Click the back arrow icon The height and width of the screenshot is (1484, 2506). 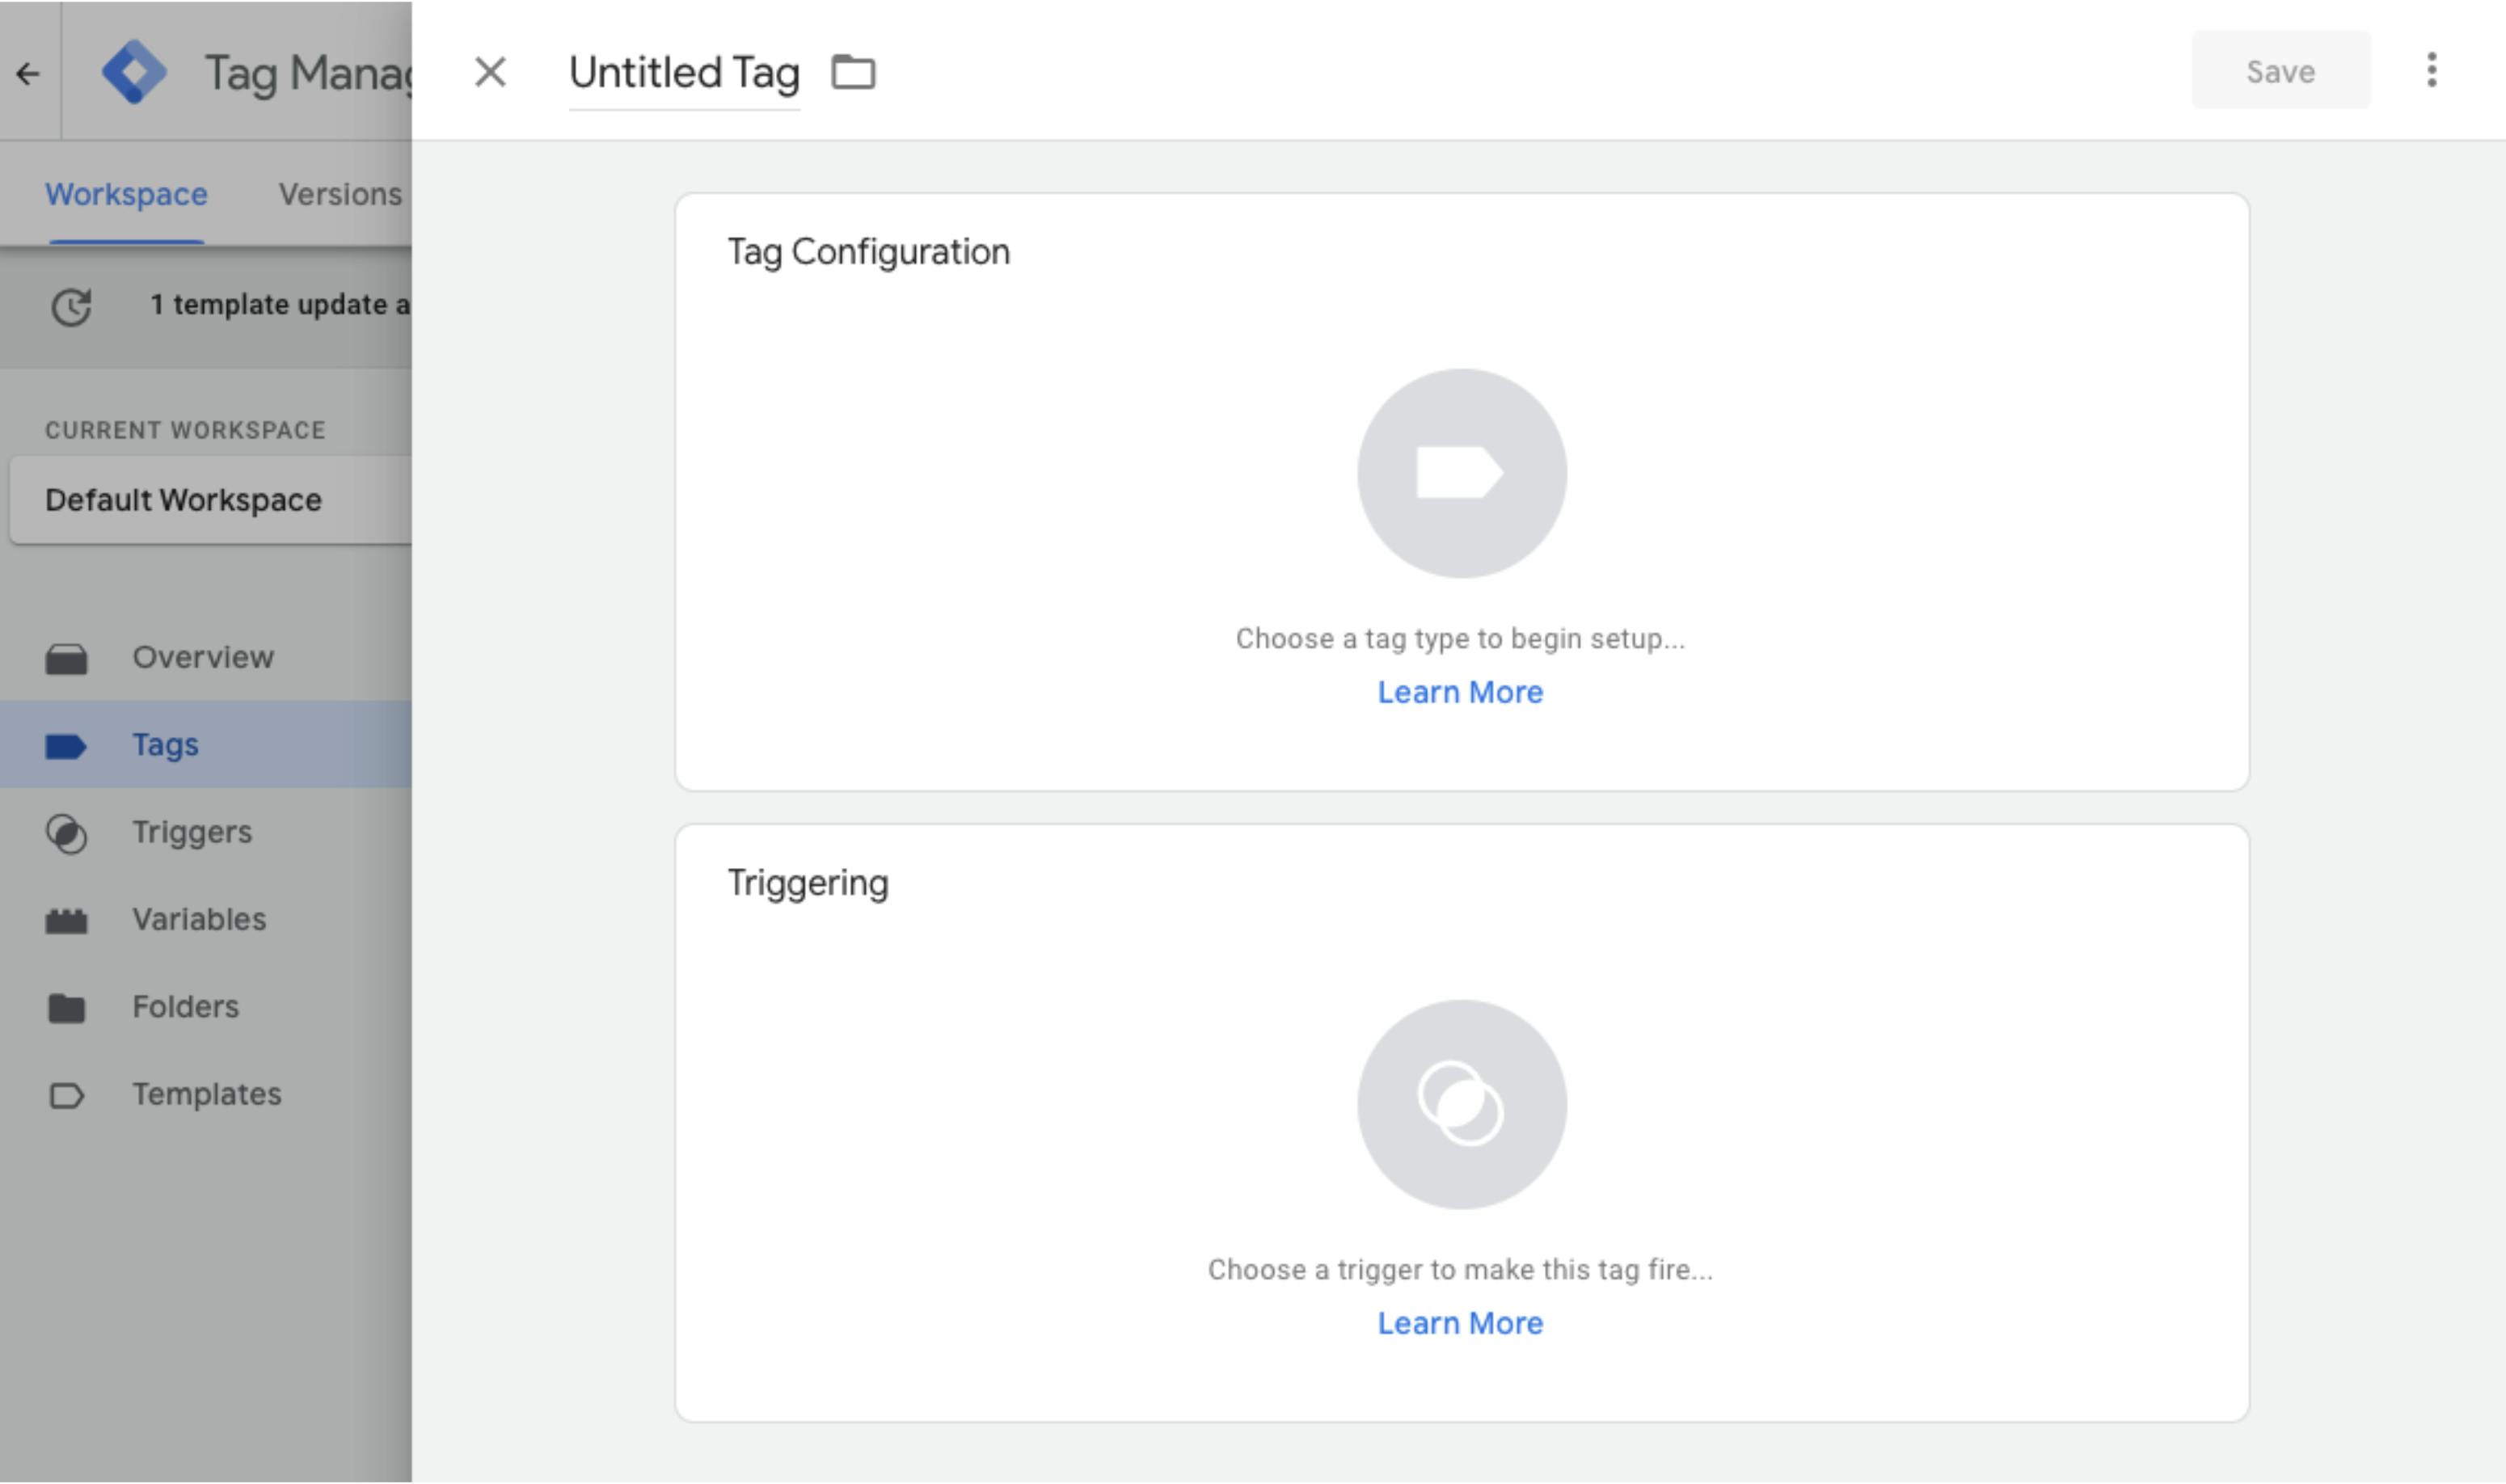28,73
